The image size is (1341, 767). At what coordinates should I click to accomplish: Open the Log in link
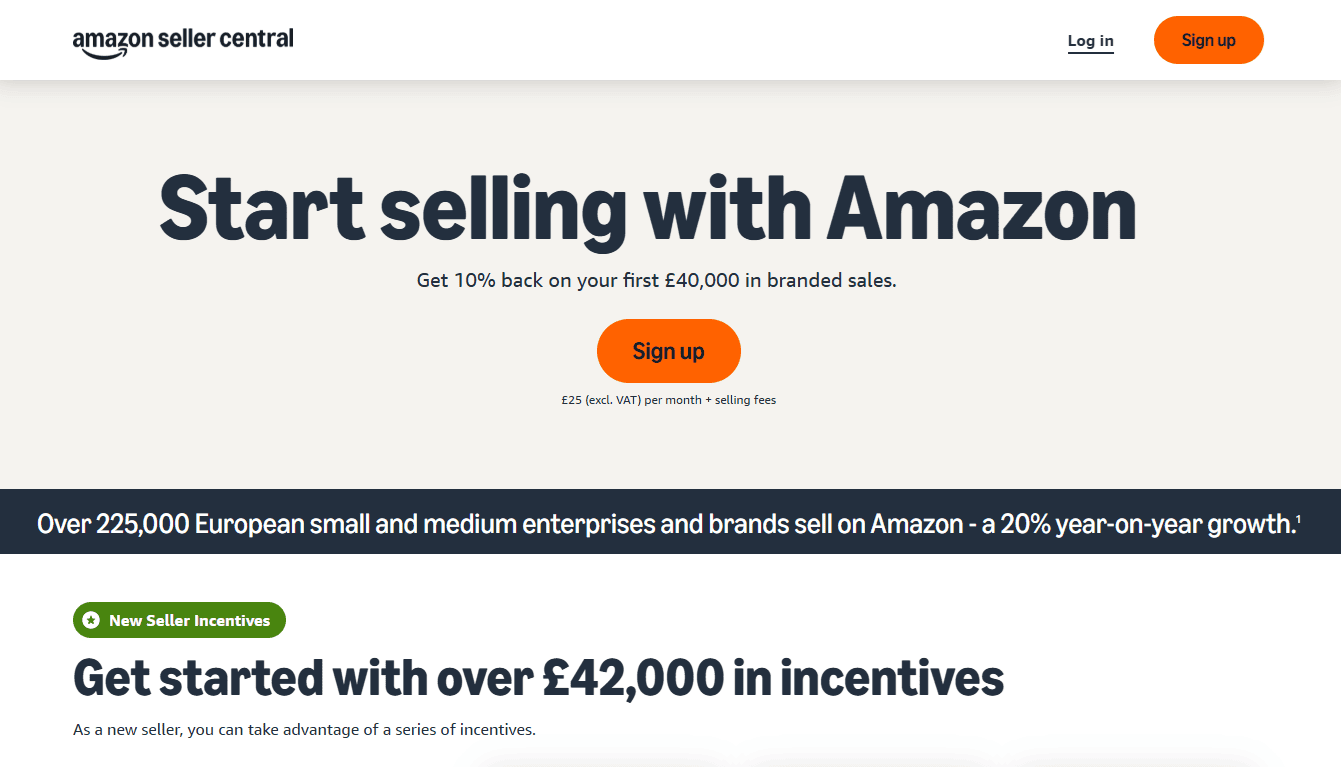(x=1090, y=41)
